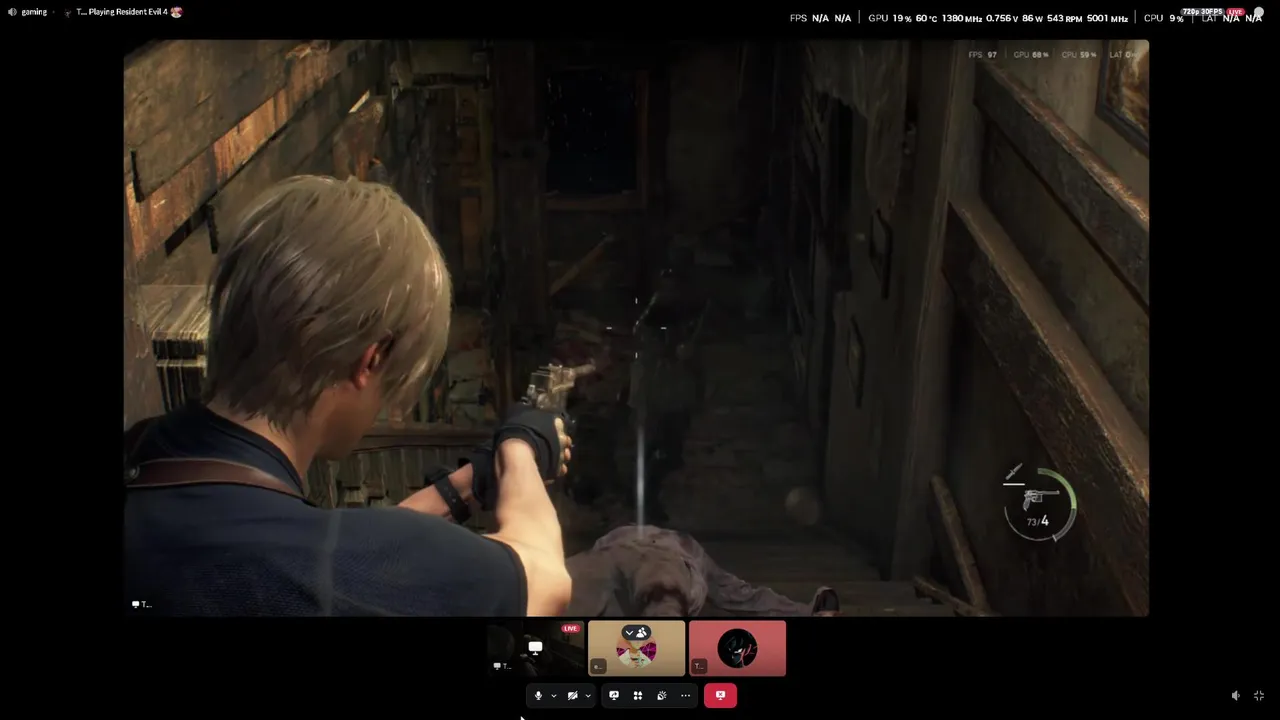
Task: Click the CPU 9% overlay reading
Action: coord(1163,18)
